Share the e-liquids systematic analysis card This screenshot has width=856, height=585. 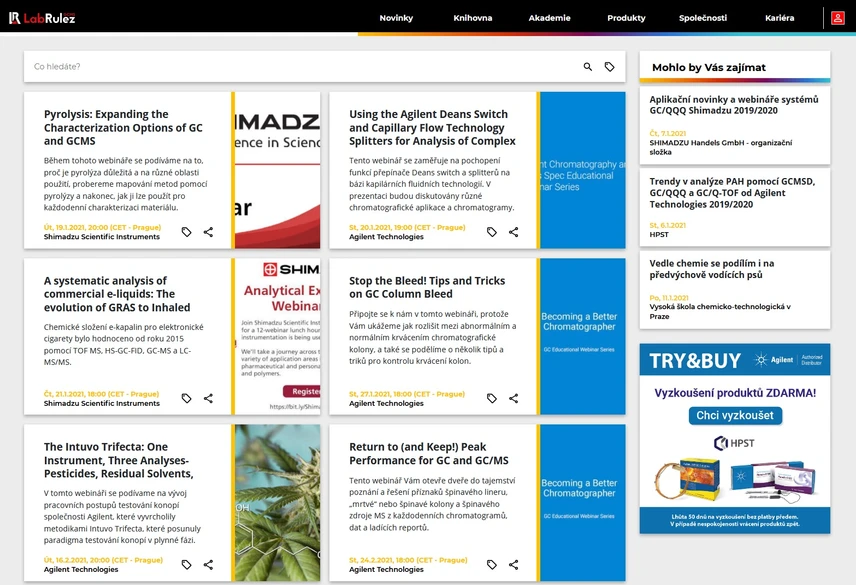click(x=209, y=398)
